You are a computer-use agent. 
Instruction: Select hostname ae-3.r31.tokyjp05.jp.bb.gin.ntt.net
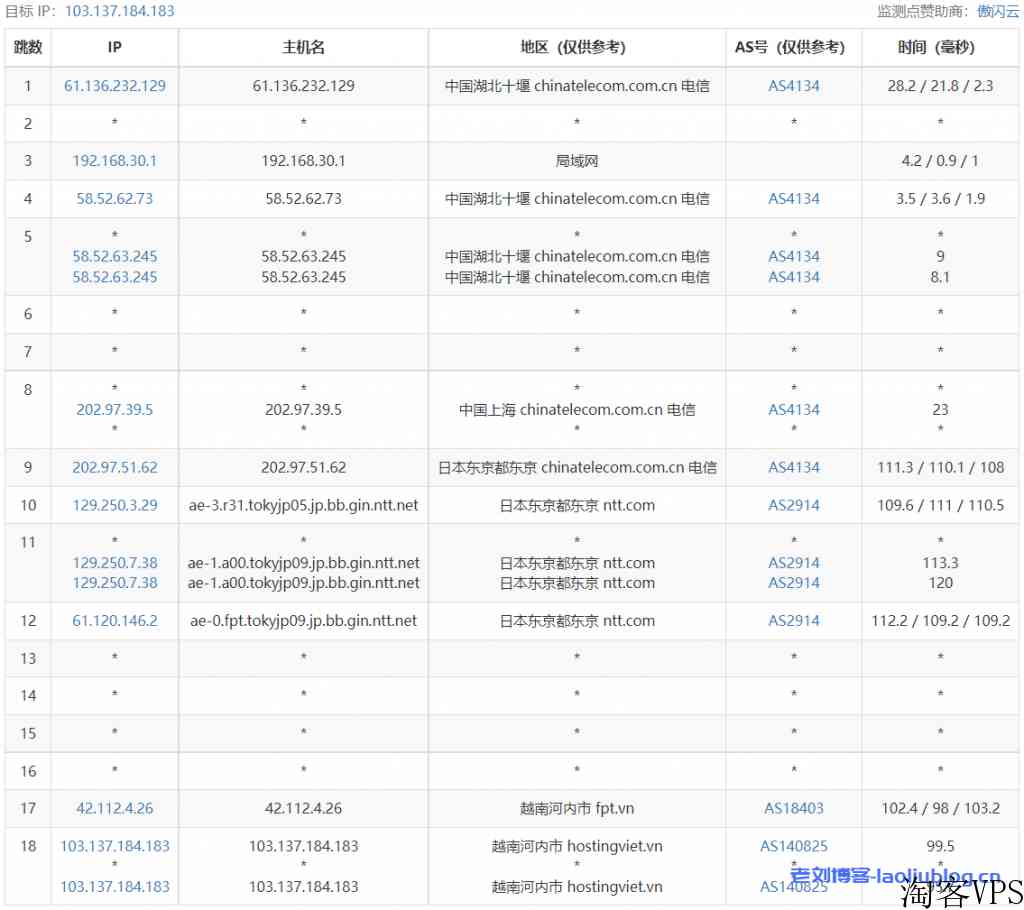point(304,505)
